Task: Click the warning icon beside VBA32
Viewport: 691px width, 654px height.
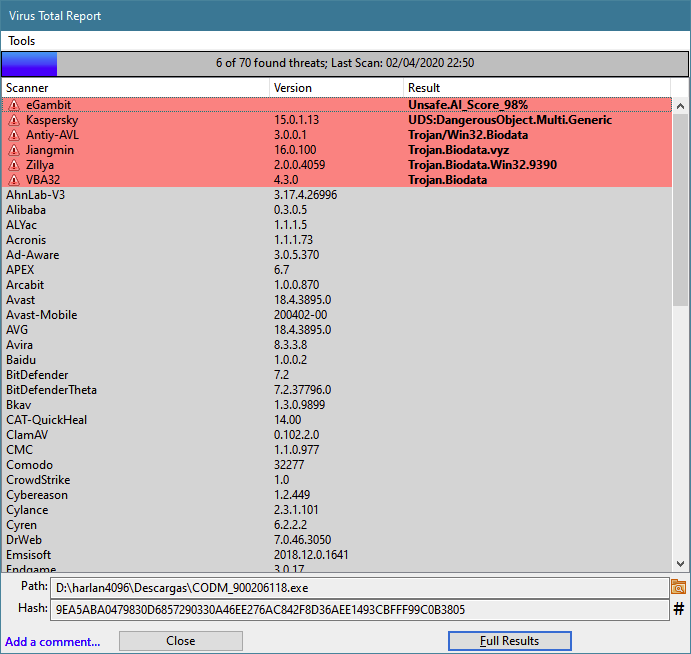Action: click(14, 180)
